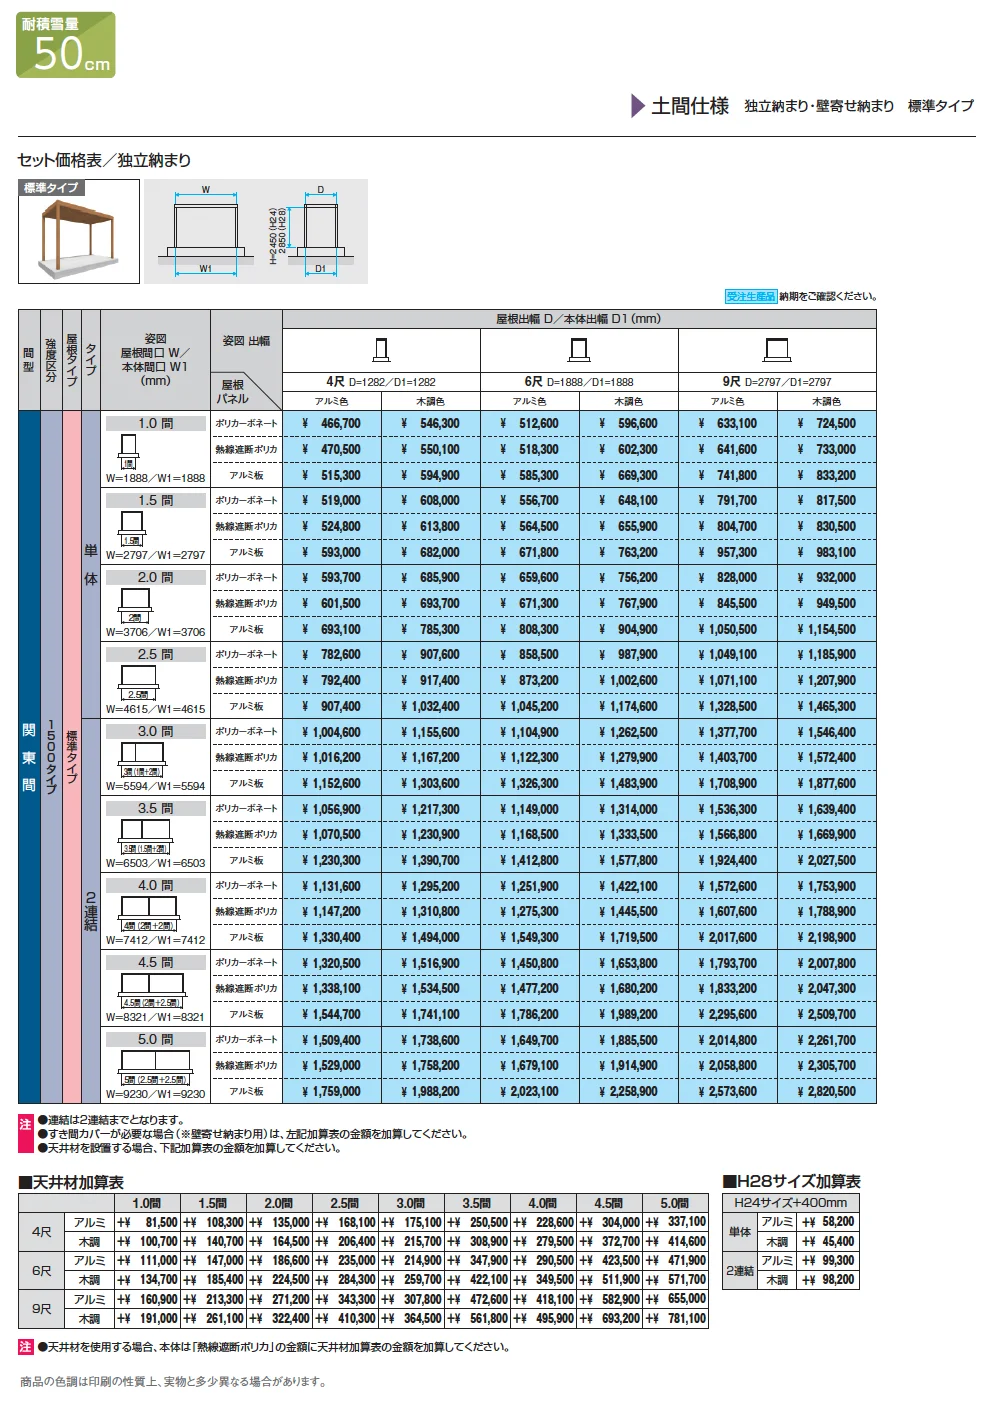Select the depth icon above 9尺 column
Viewport: 1006px width, 1407px height.
[777, 350]
